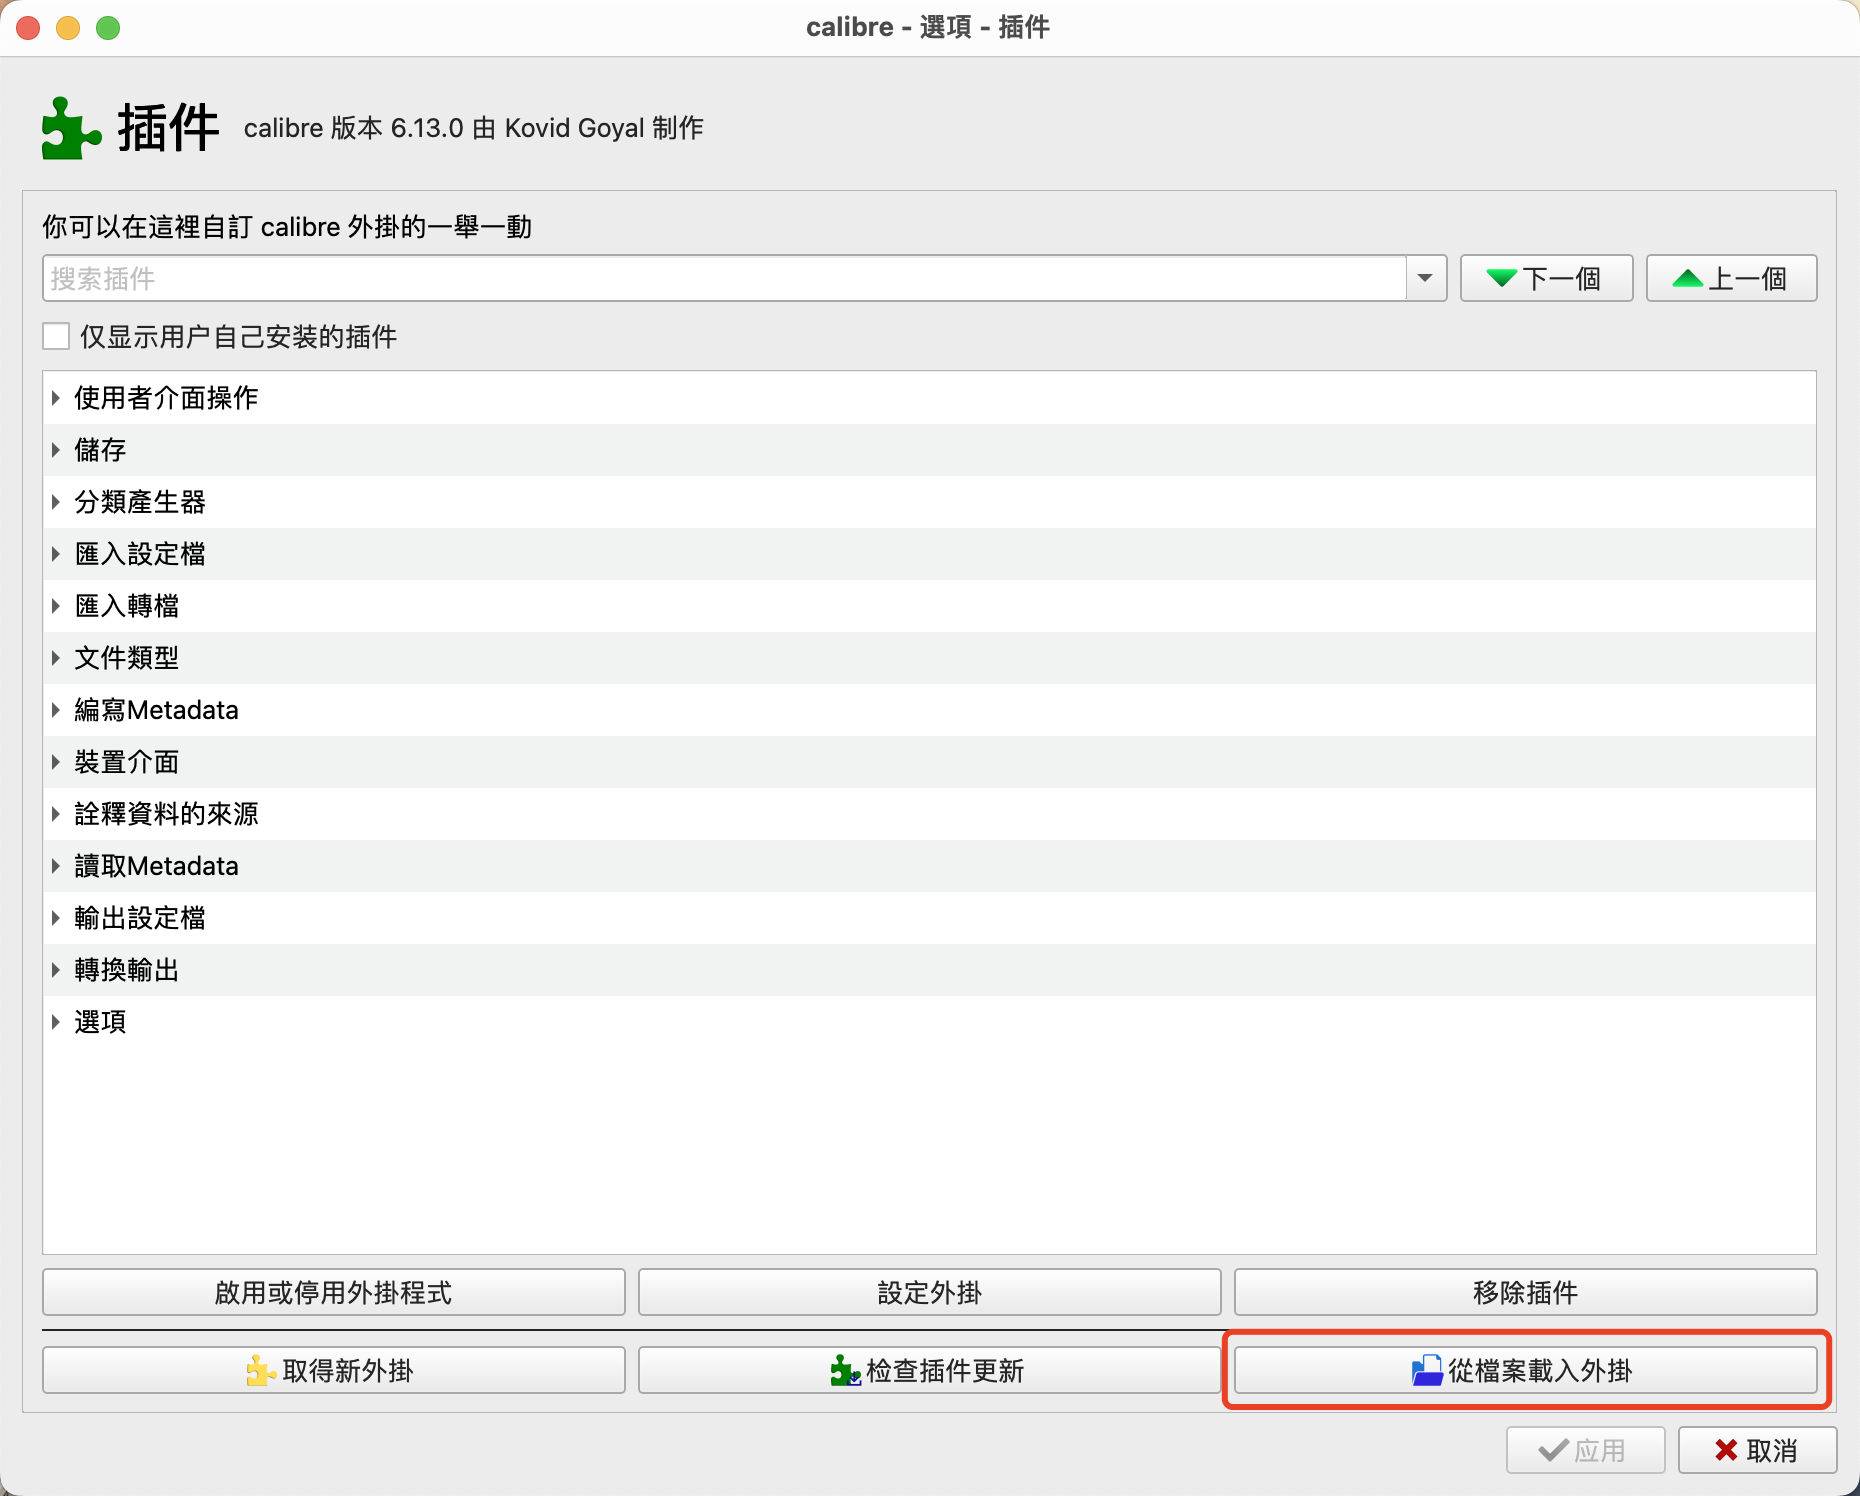The width and height of the screenshot is (1860, 1496).
Task: Click the green puzzle piece plugin icon
Action: [70, 128]
